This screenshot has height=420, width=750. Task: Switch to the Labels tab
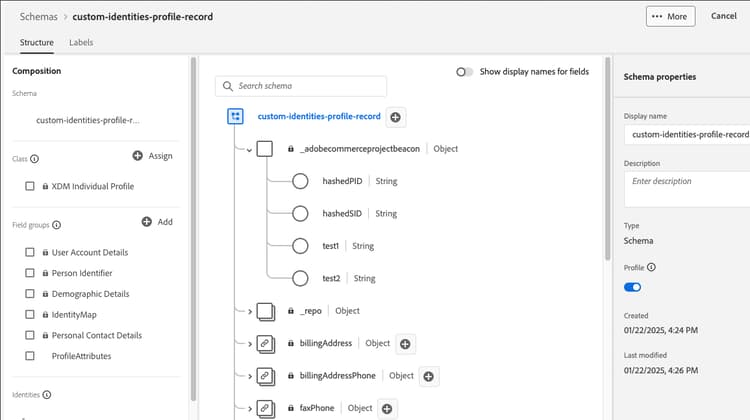click(x=81, y=43)
